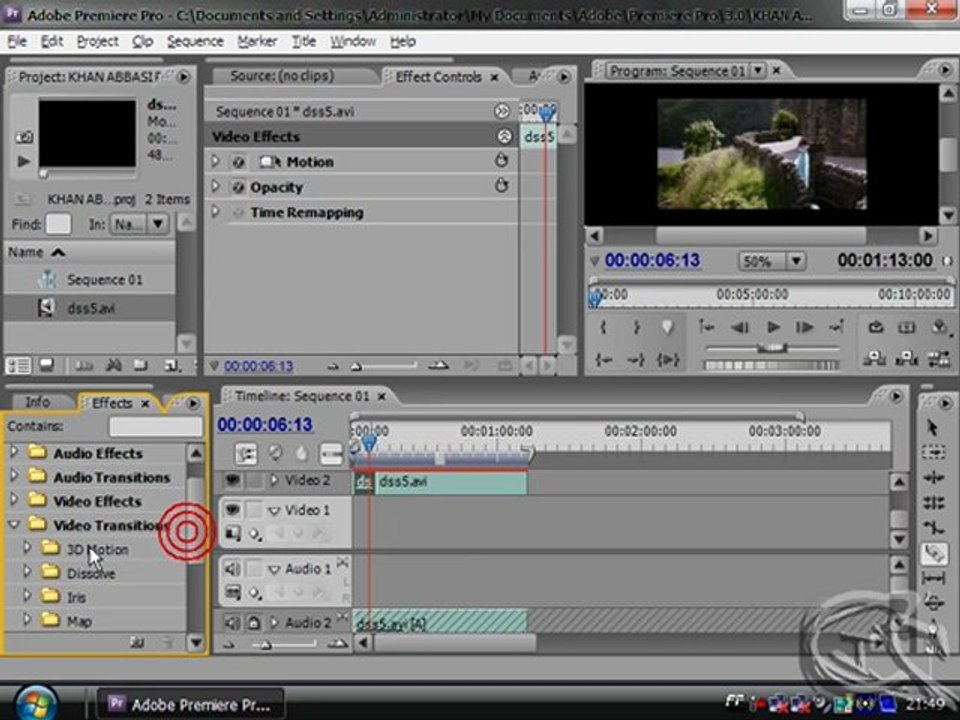Select dss5.avi in Project panel
Viewport: 960px width, 720px height.
click(x=89, y=308)
